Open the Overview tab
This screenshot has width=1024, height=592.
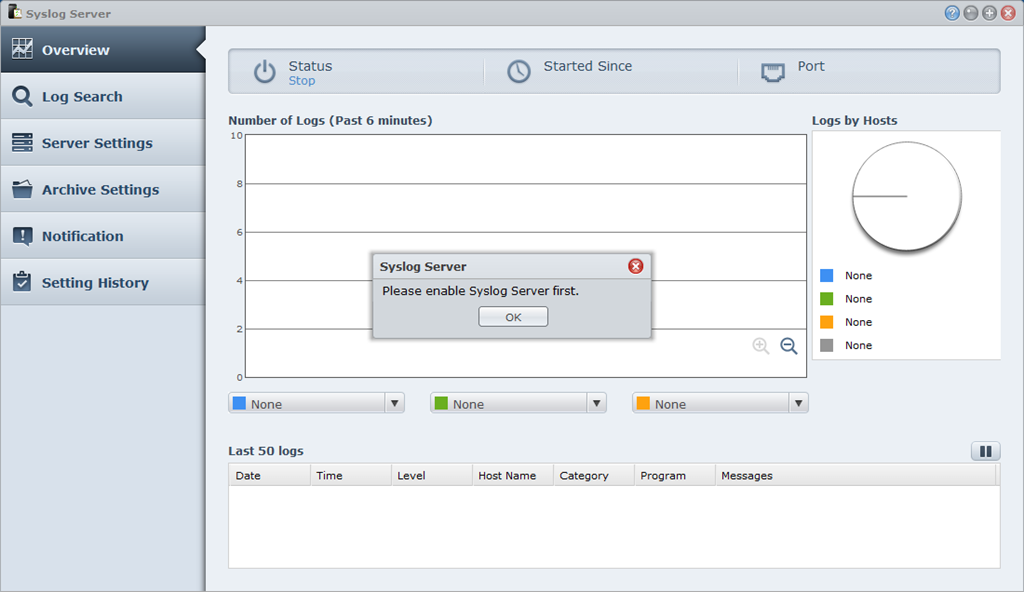click(x=101, y=50)
